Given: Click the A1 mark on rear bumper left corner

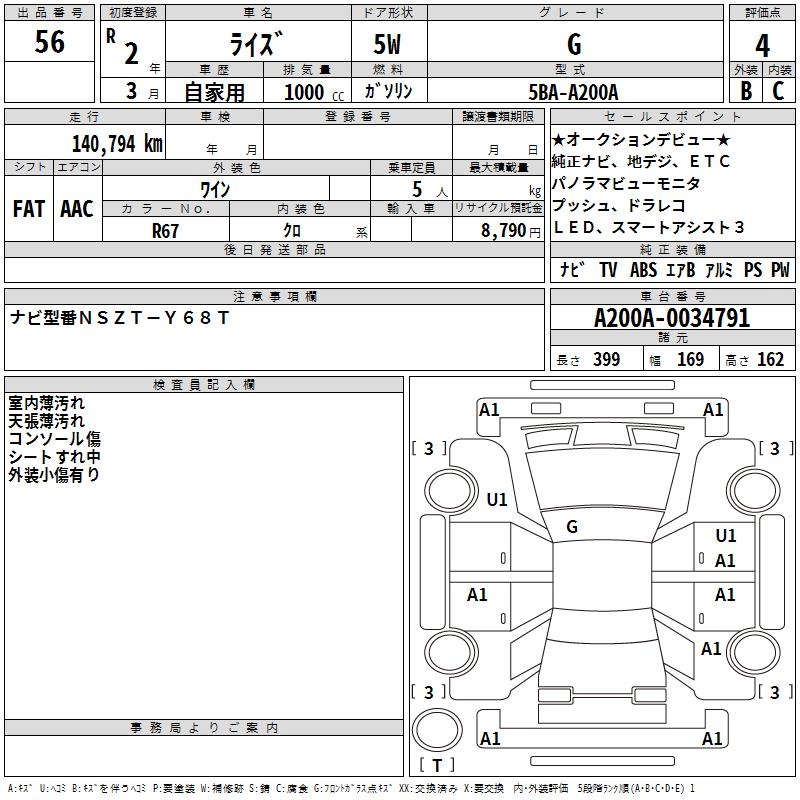Looking at the screenshot, I should [490, 738].
